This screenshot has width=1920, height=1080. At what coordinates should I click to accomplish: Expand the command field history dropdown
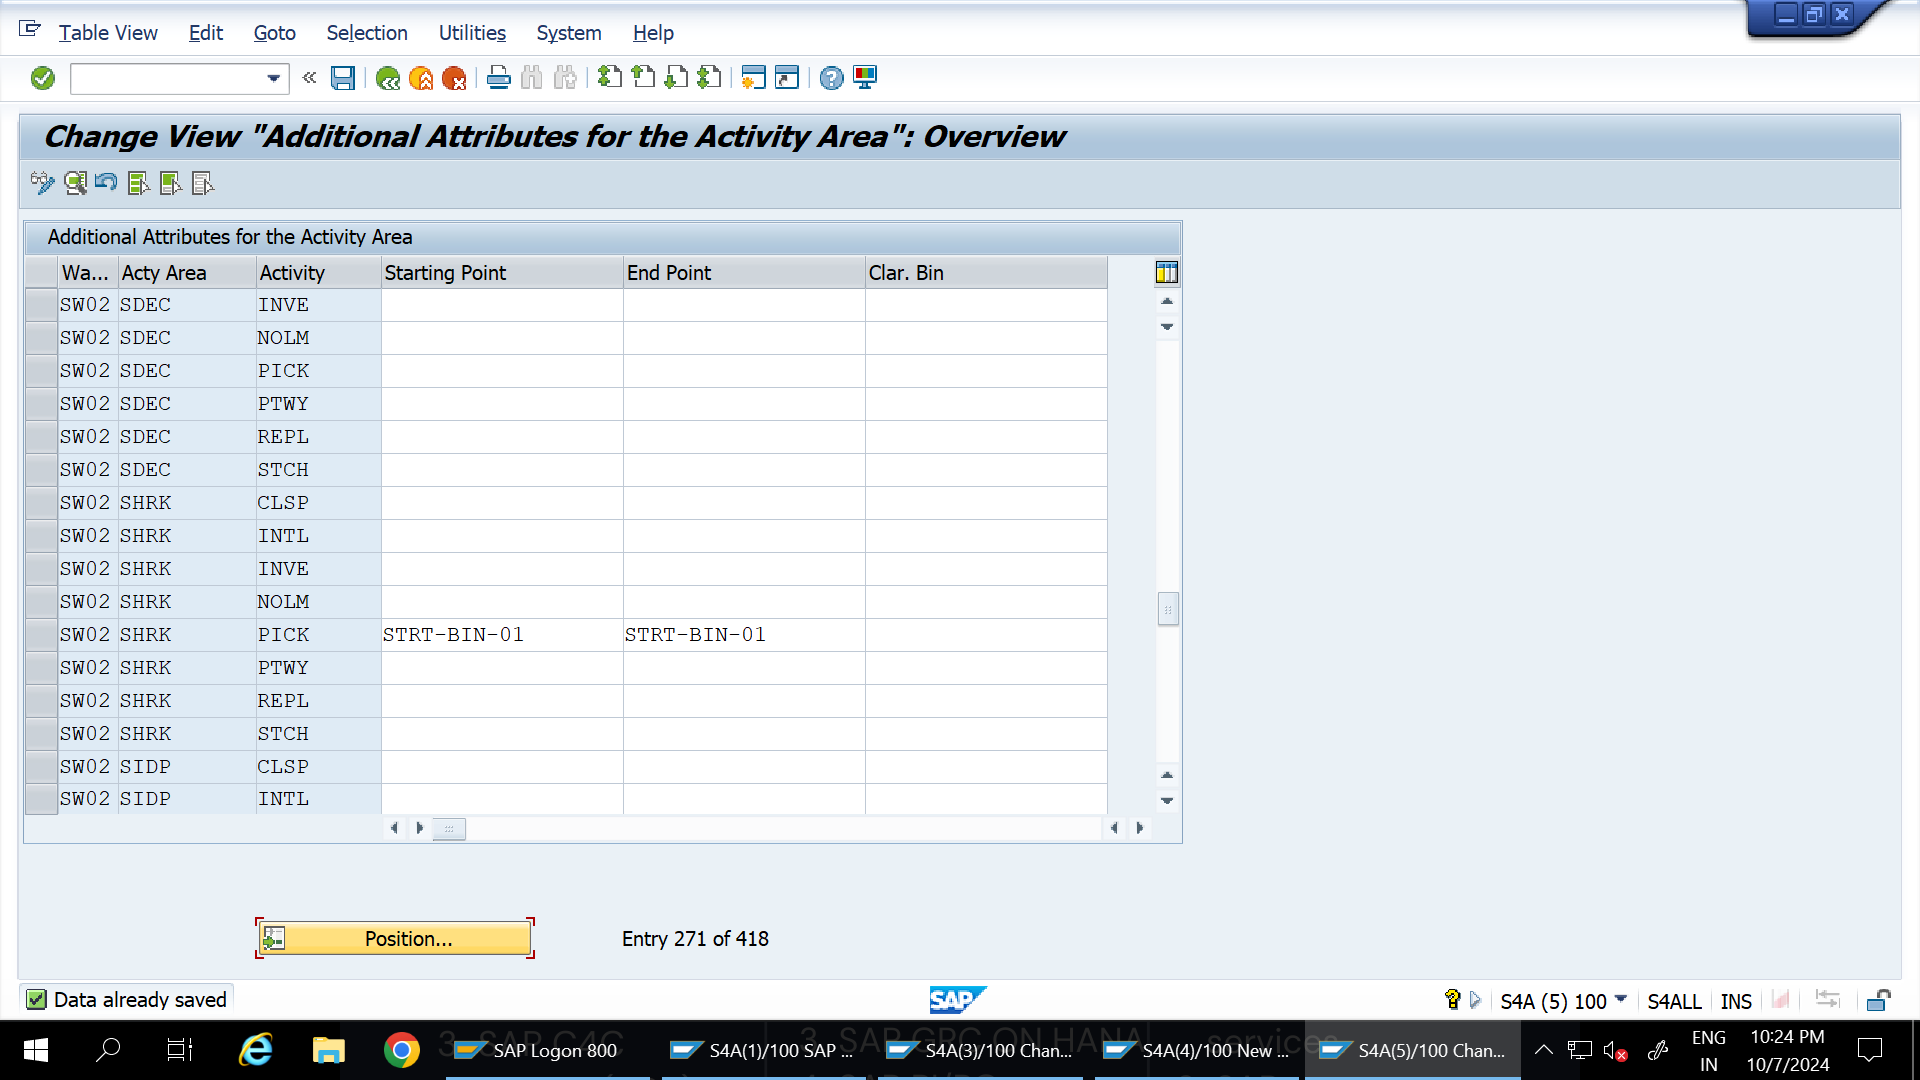[x=271, y=78]
